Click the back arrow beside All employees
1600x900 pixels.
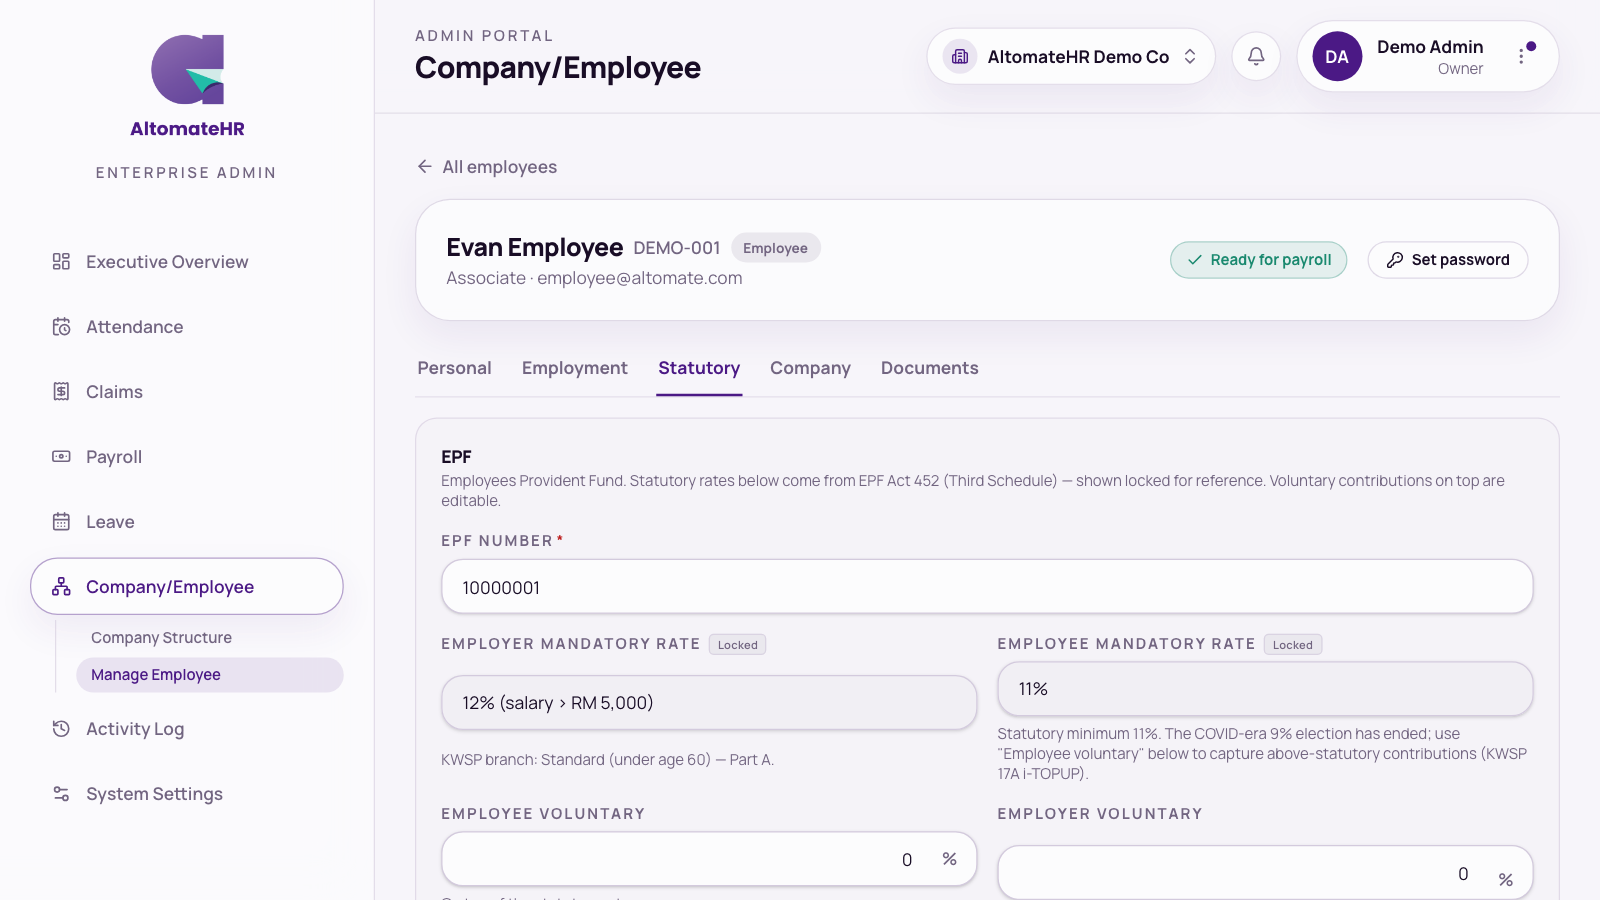pos(425,167)
